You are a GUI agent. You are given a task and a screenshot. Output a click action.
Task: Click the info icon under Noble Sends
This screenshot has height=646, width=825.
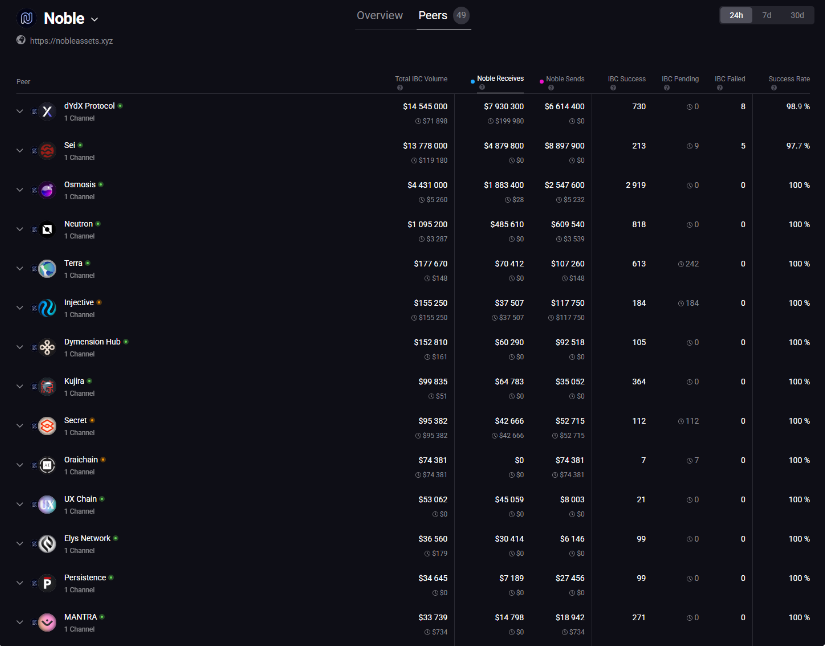(551, 88)
